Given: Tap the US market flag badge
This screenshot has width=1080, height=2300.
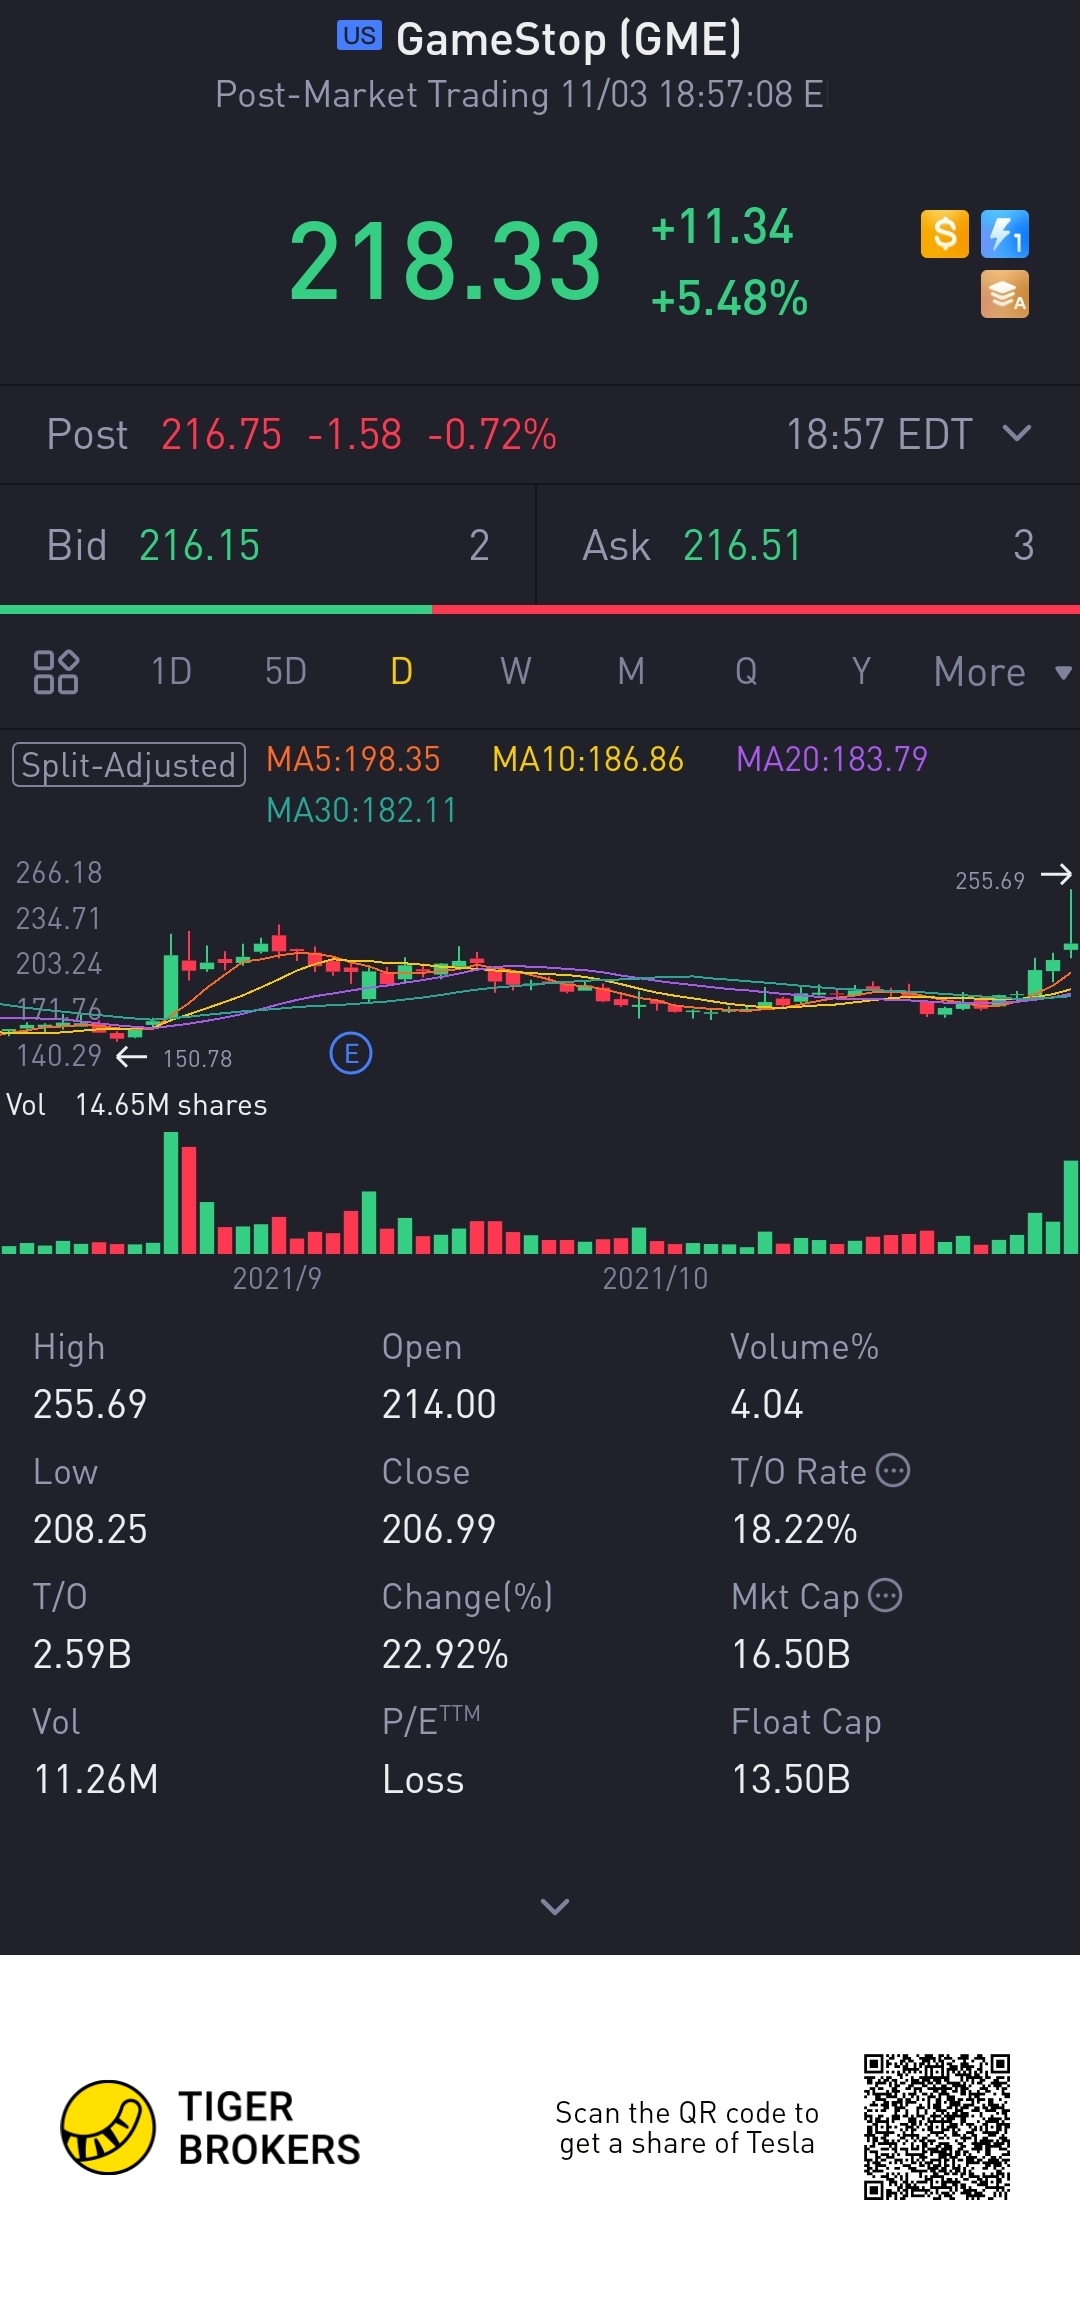Looking at the screenshot, I should 359,36.
